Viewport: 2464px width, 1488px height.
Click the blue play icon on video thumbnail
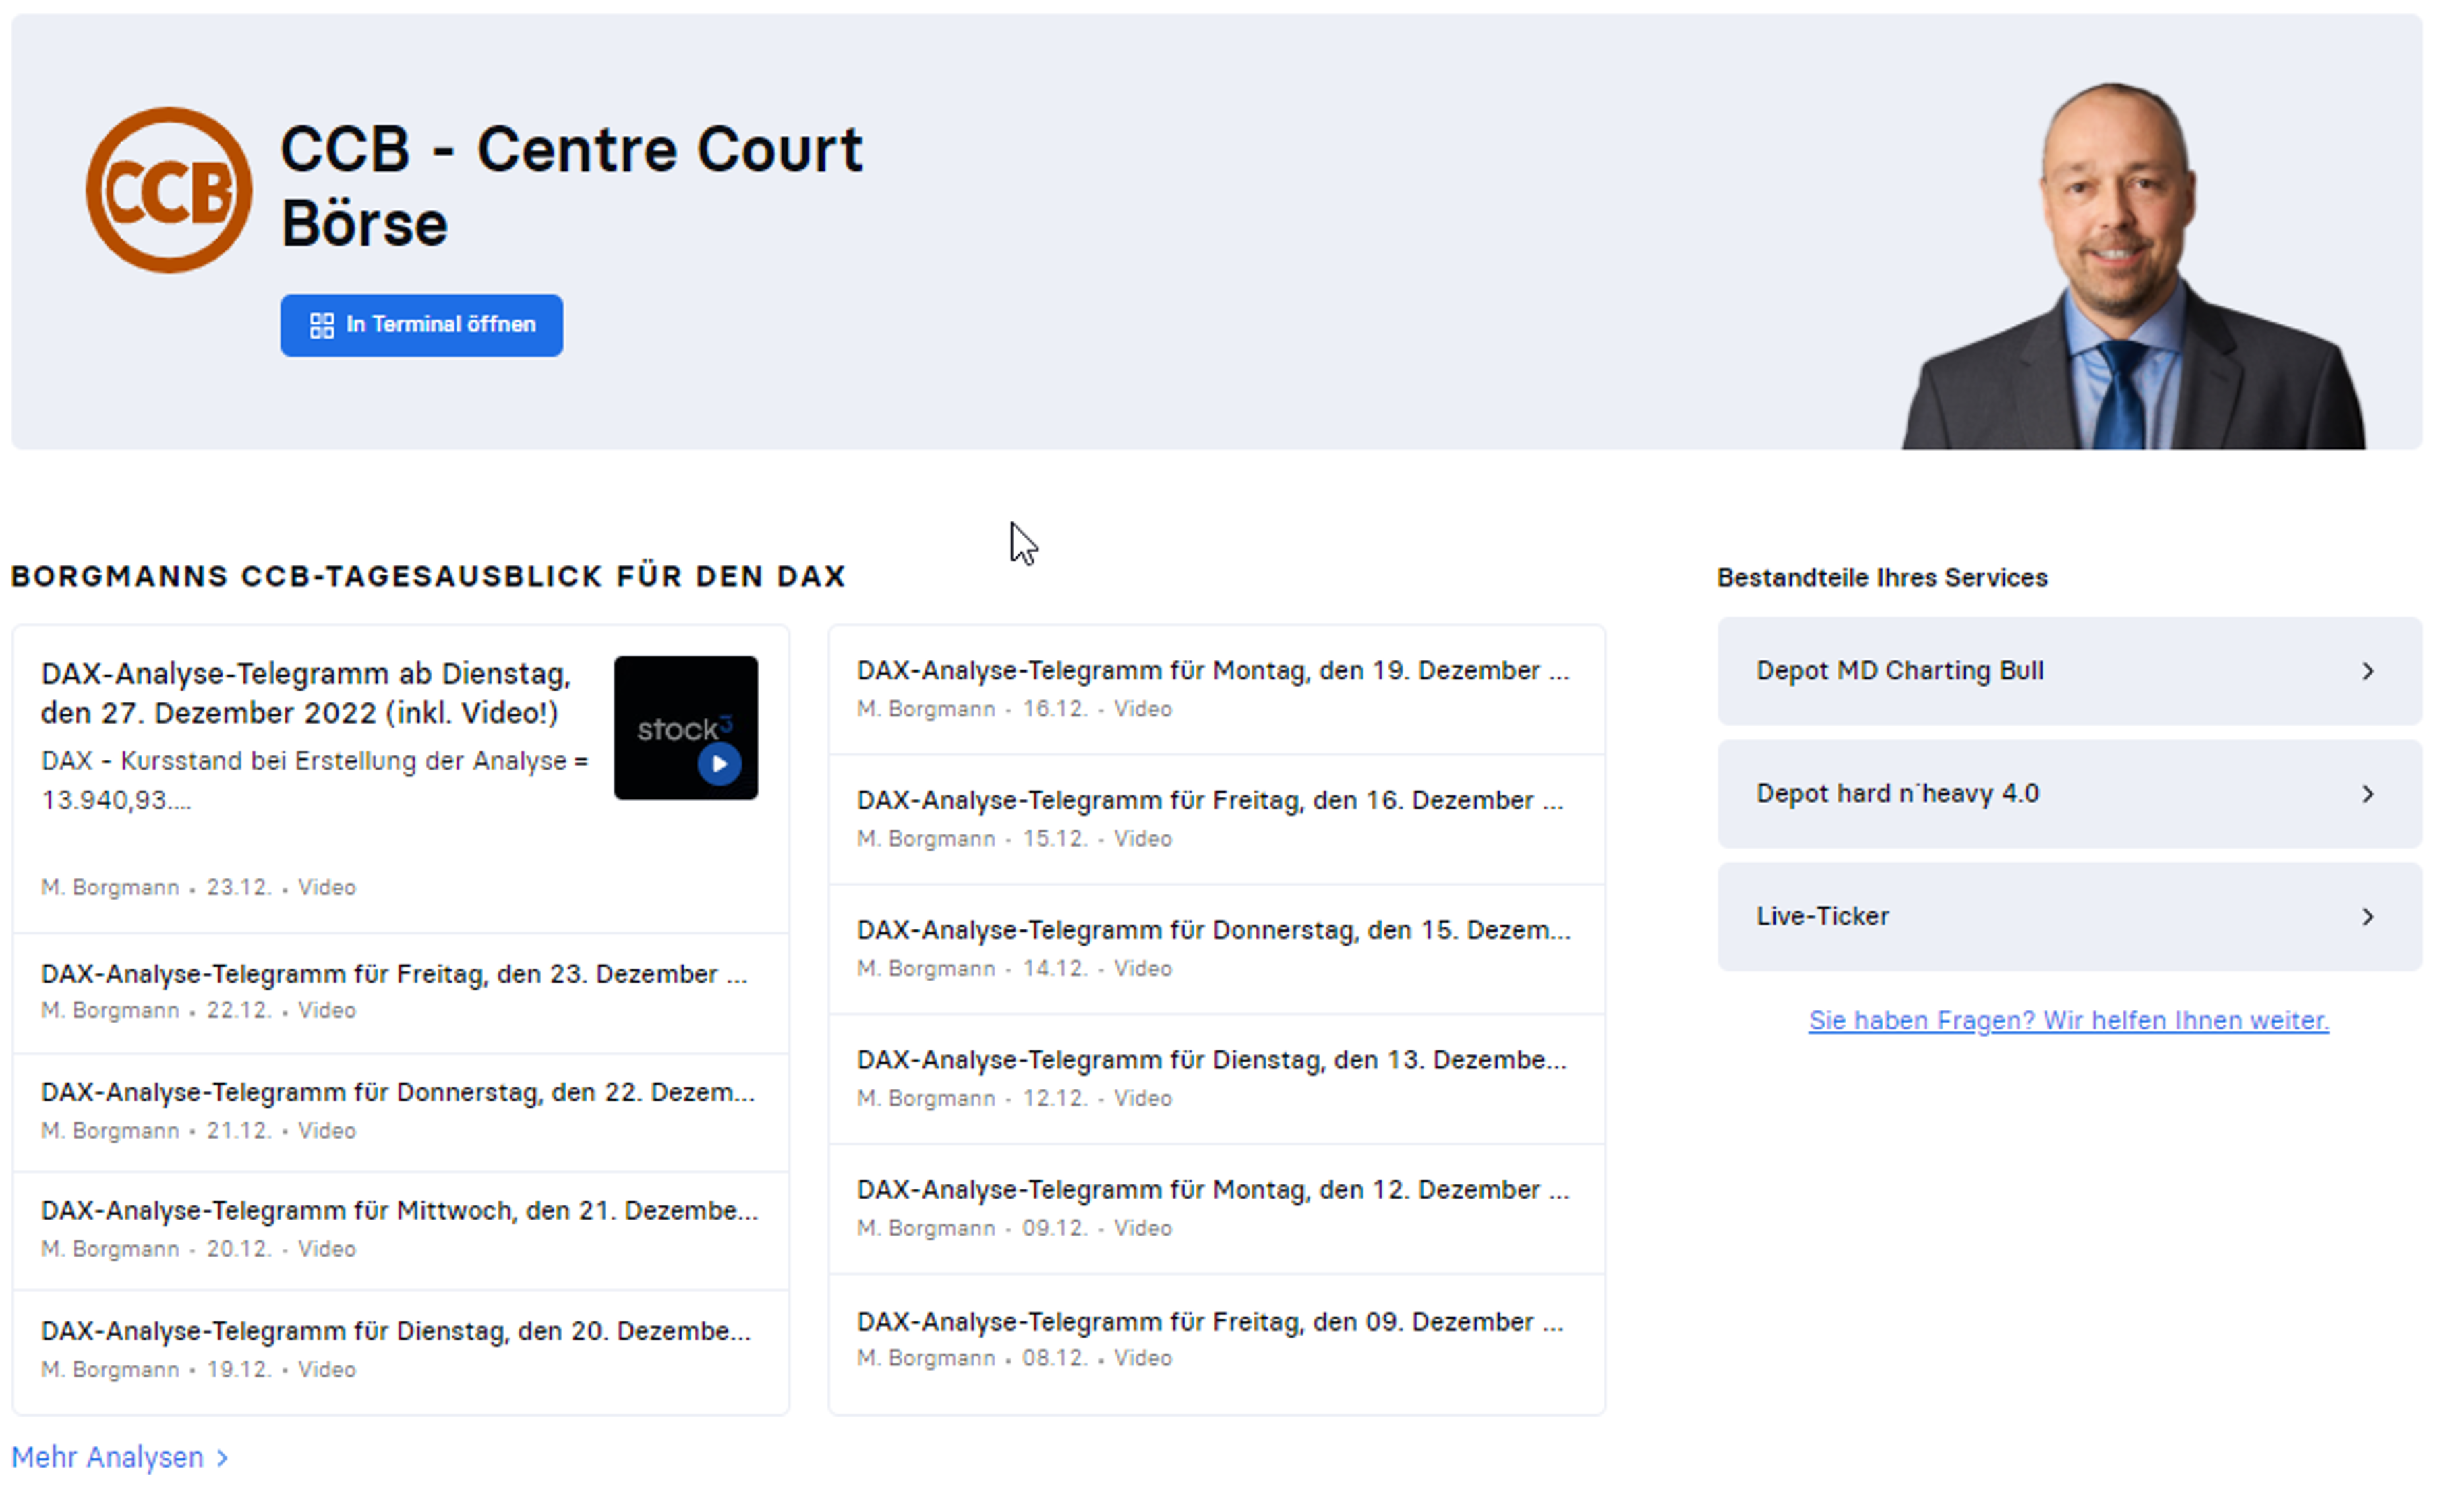(719, 763)
